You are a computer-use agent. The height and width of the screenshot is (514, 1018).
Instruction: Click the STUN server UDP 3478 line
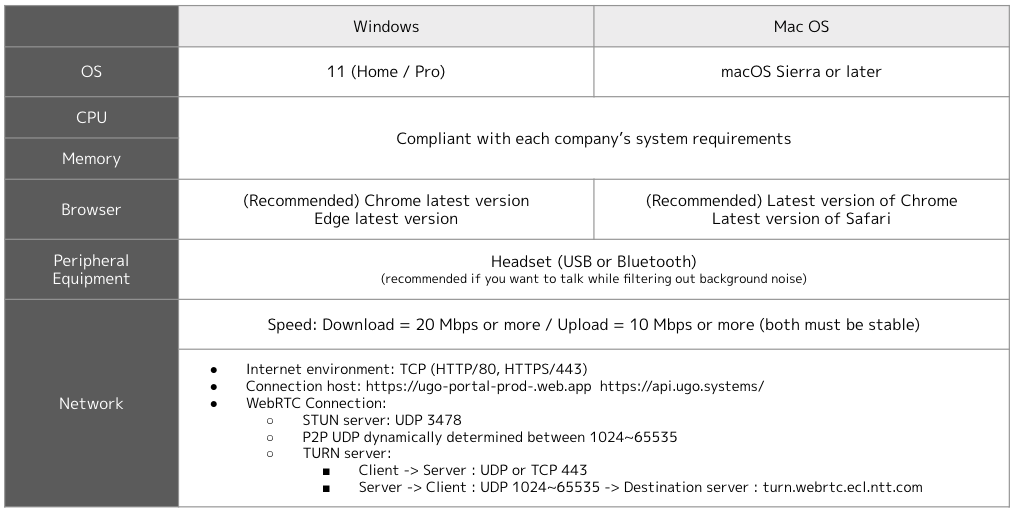click(382, 420)
